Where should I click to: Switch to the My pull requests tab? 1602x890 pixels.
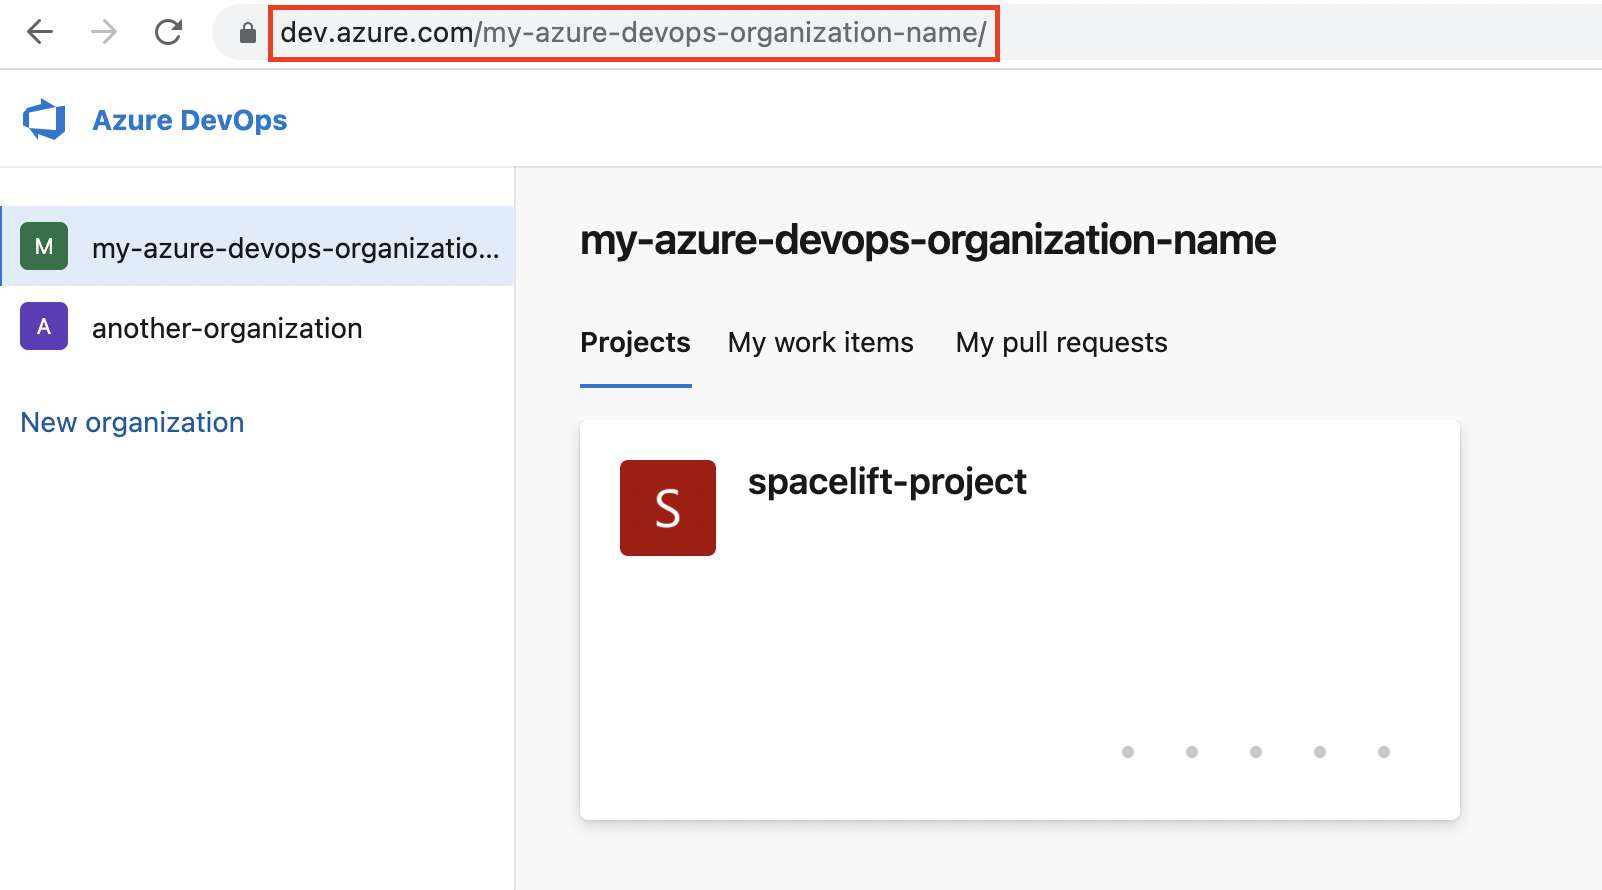1061,343
